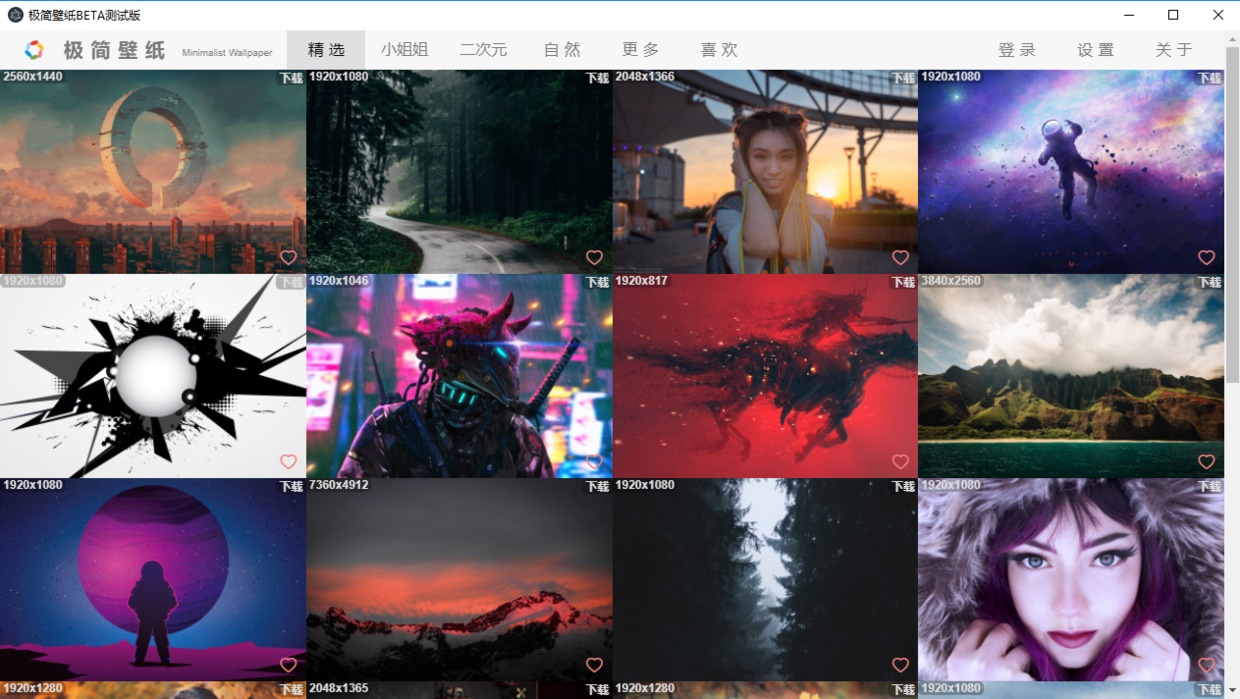Open the smiling girl sunset thumbnail
Viewport: 1240px width, 699px height.
pyautogui.click(x=765, y=172)
